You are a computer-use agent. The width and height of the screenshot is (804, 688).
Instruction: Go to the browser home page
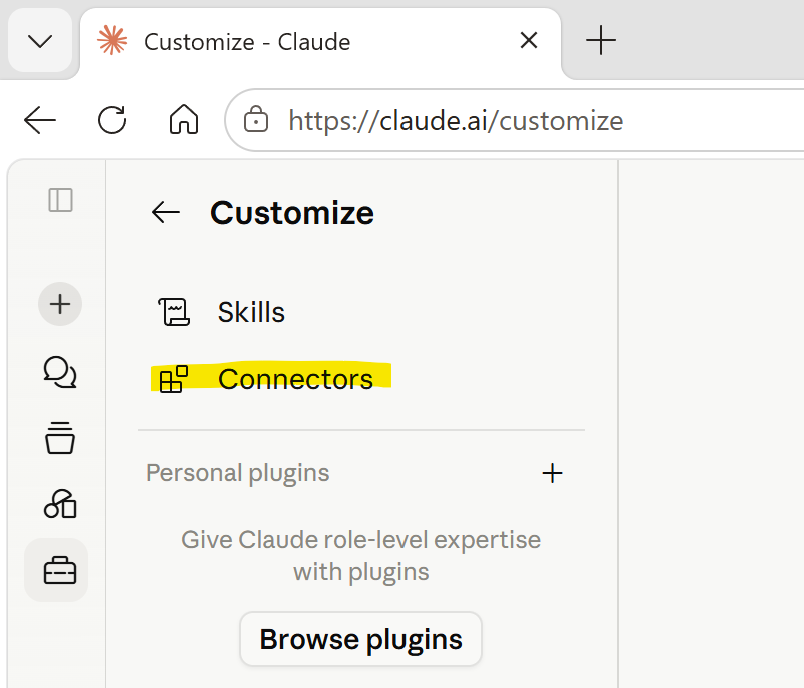[x=184, y=119]
